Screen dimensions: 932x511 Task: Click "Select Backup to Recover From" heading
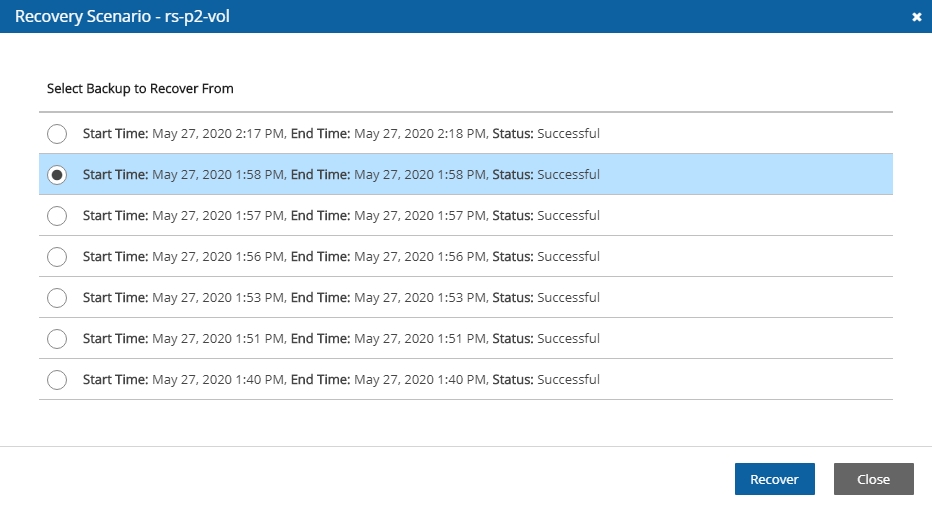(140, 89)
